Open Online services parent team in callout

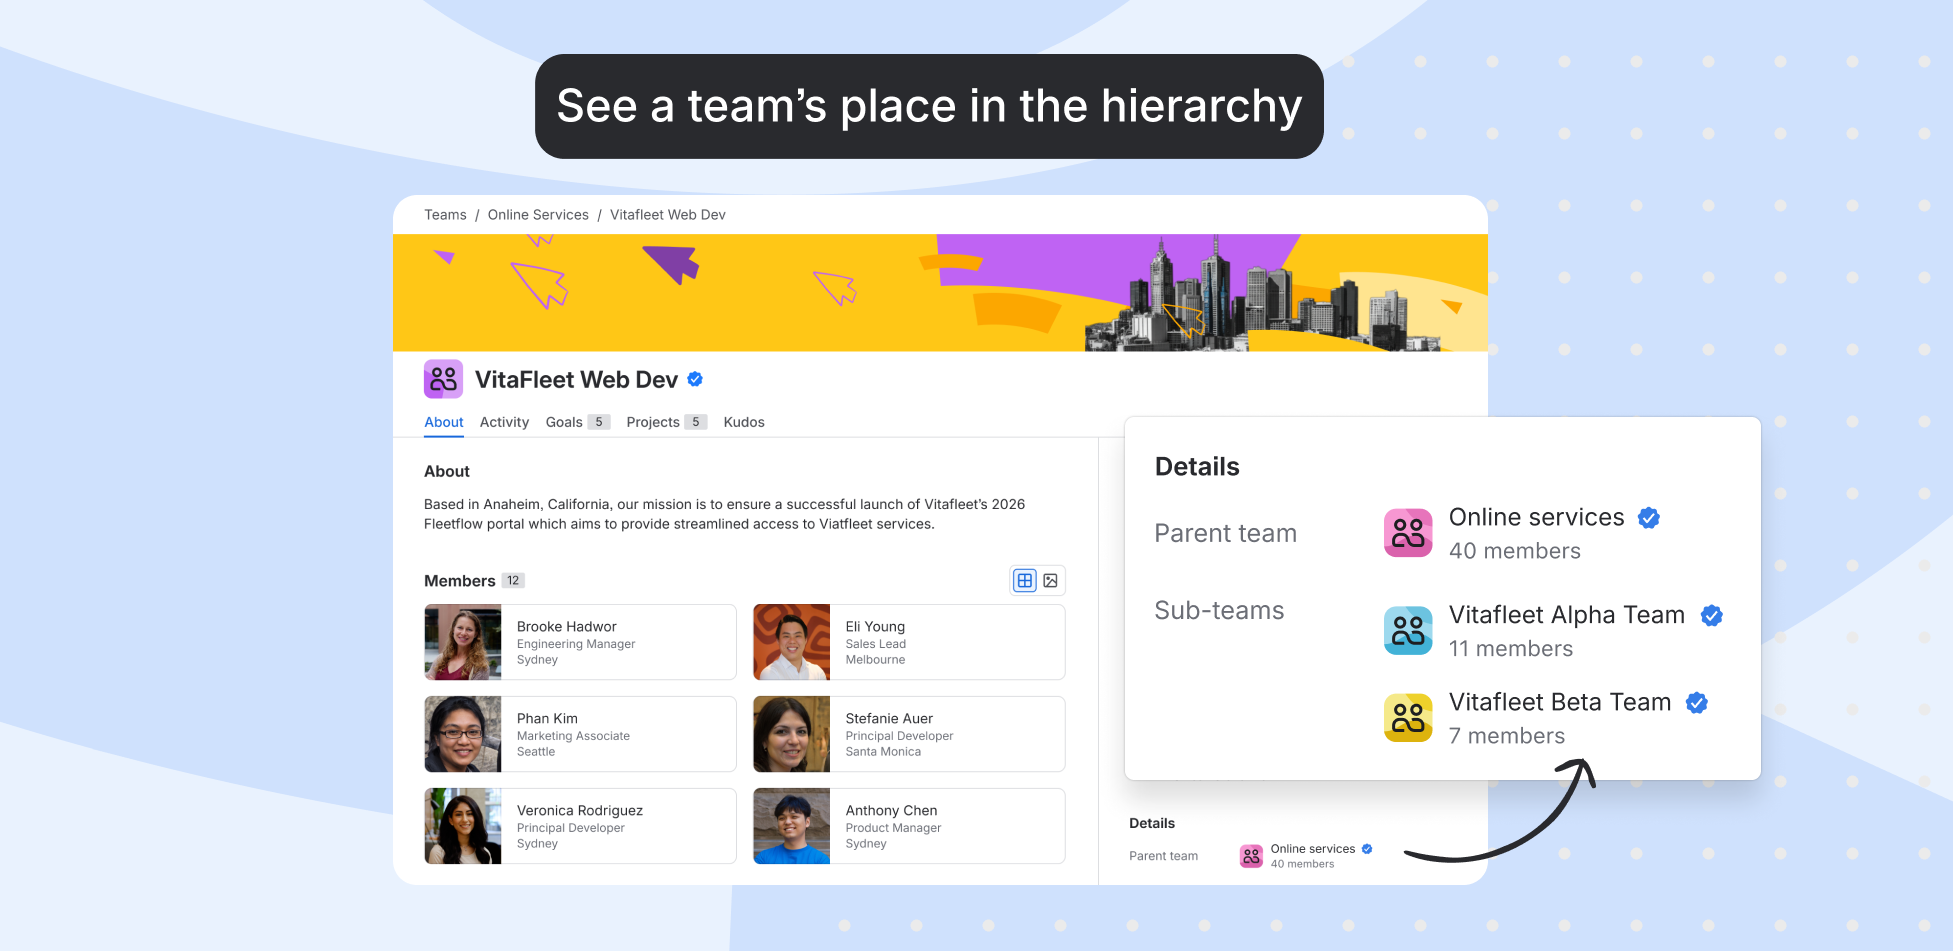[1536, 517]
